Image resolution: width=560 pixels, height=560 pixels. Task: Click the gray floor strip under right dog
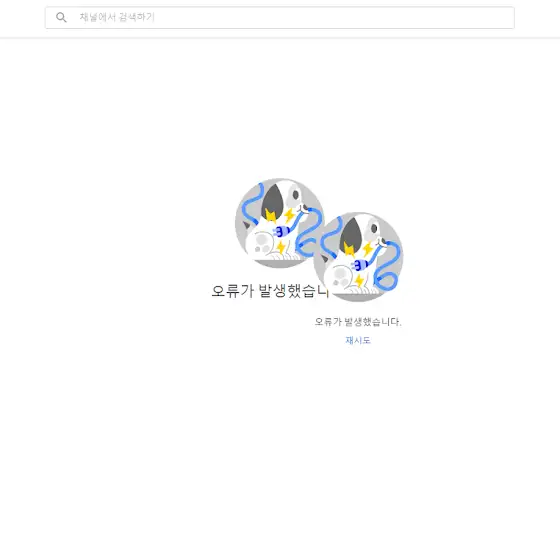pyautogui.click(x=358, y=297)
